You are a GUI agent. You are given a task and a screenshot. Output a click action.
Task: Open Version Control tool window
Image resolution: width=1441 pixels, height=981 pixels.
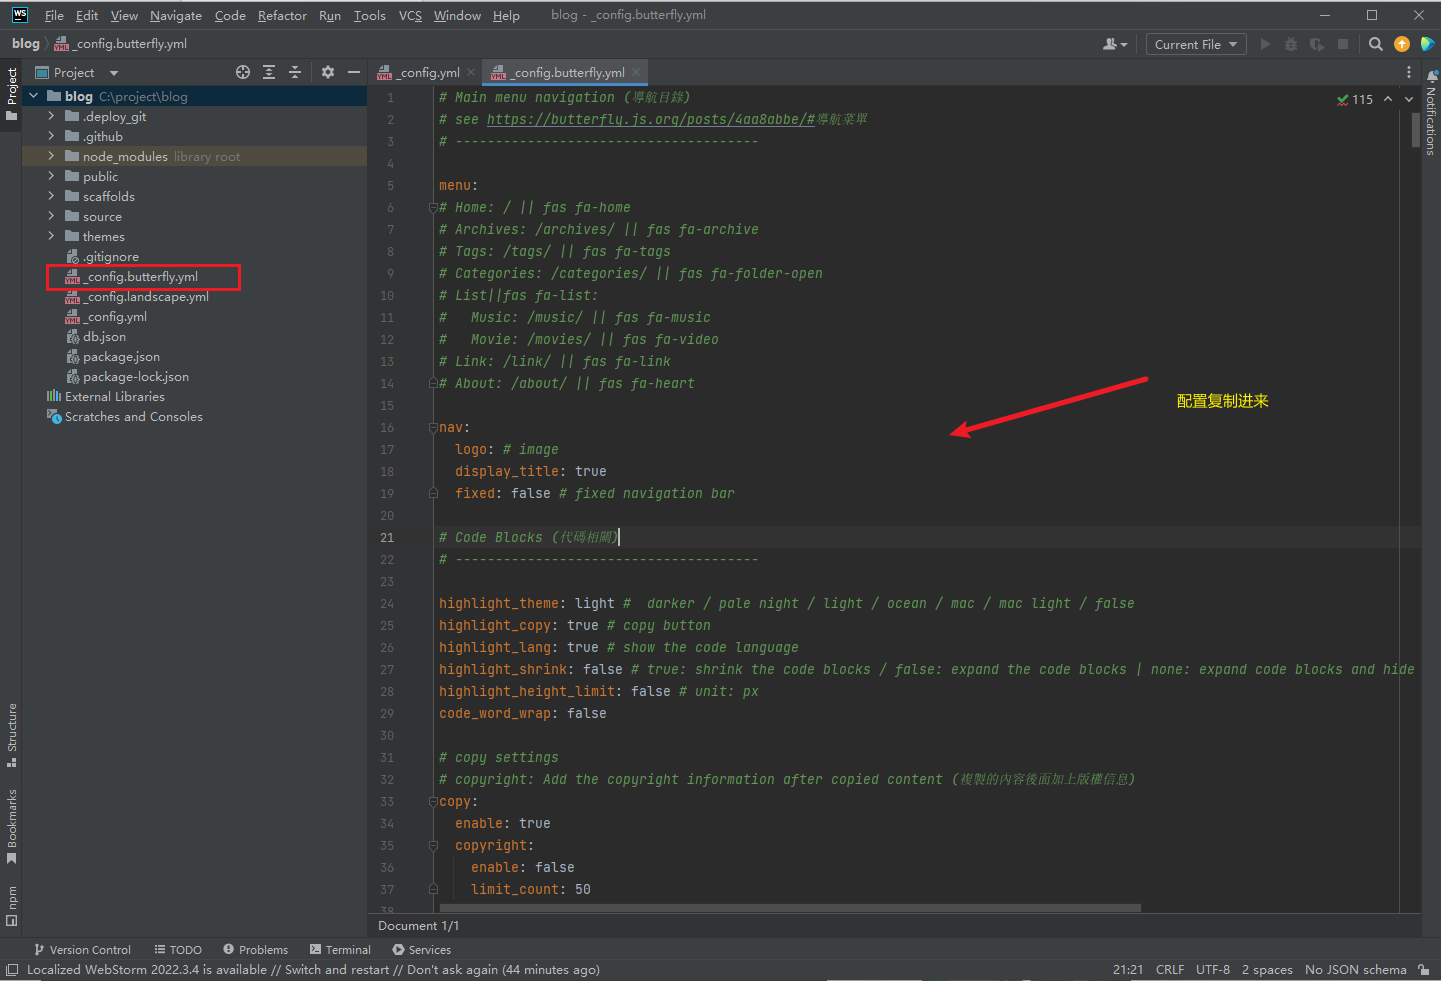(x=82, y=950)
